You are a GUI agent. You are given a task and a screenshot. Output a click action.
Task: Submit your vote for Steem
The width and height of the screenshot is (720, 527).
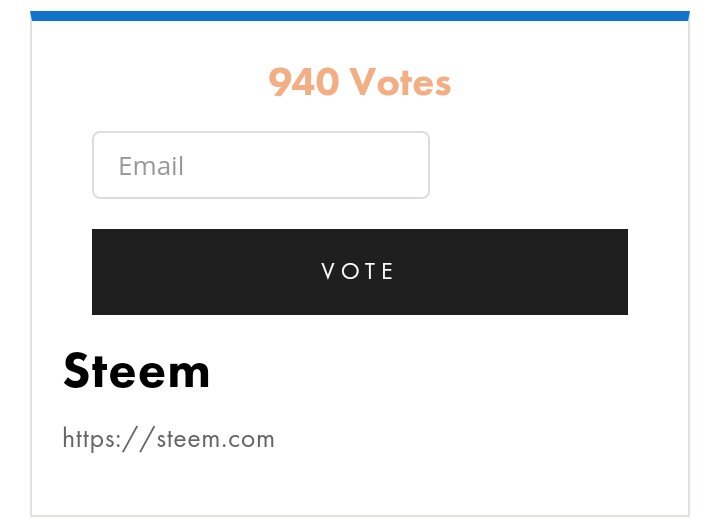tap(359, 271)
